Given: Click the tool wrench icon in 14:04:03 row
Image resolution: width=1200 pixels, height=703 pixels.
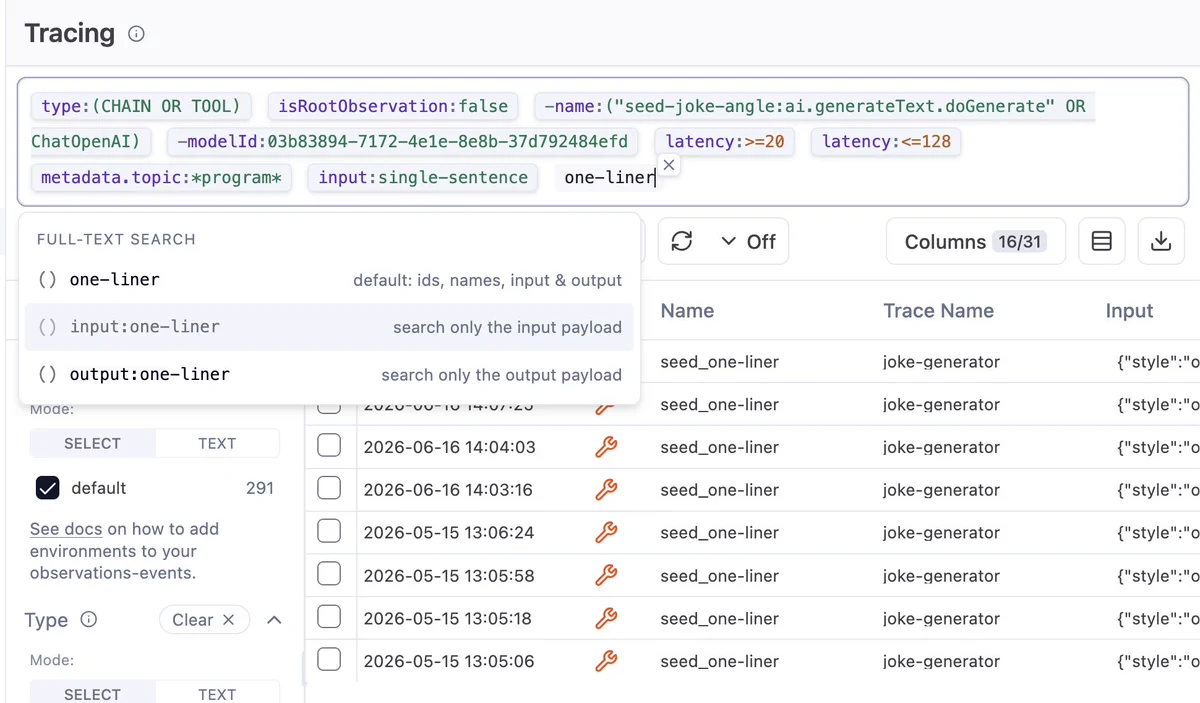Looking at the screenshot, I should tap(606, 447).
